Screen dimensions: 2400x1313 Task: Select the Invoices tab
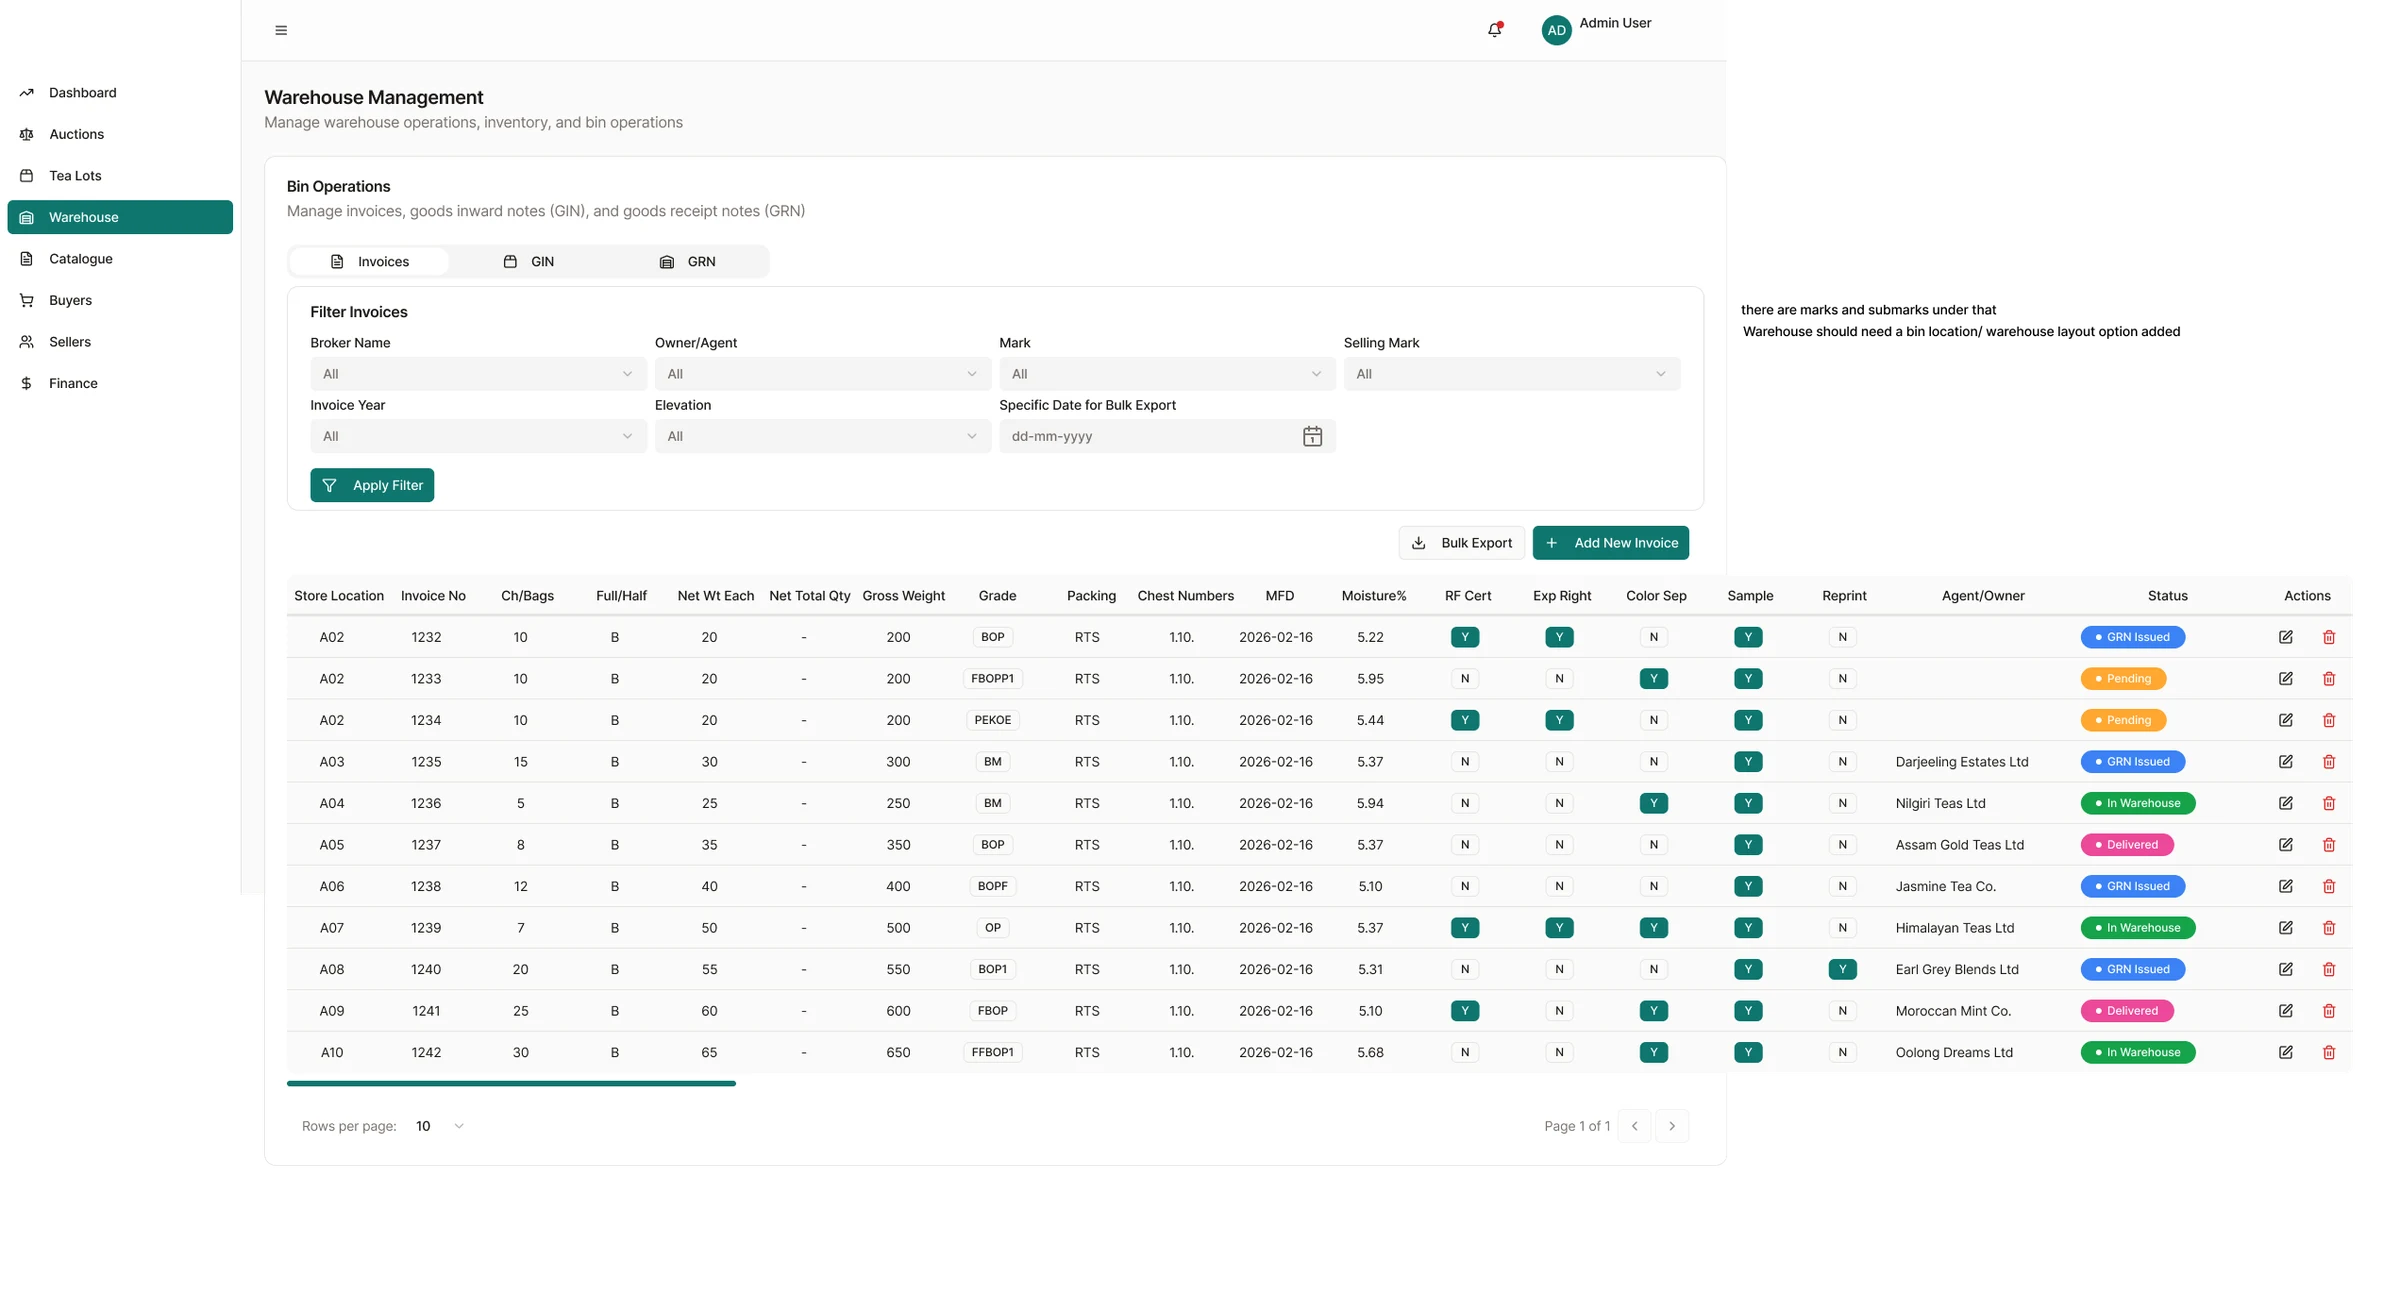pos(369,262)
